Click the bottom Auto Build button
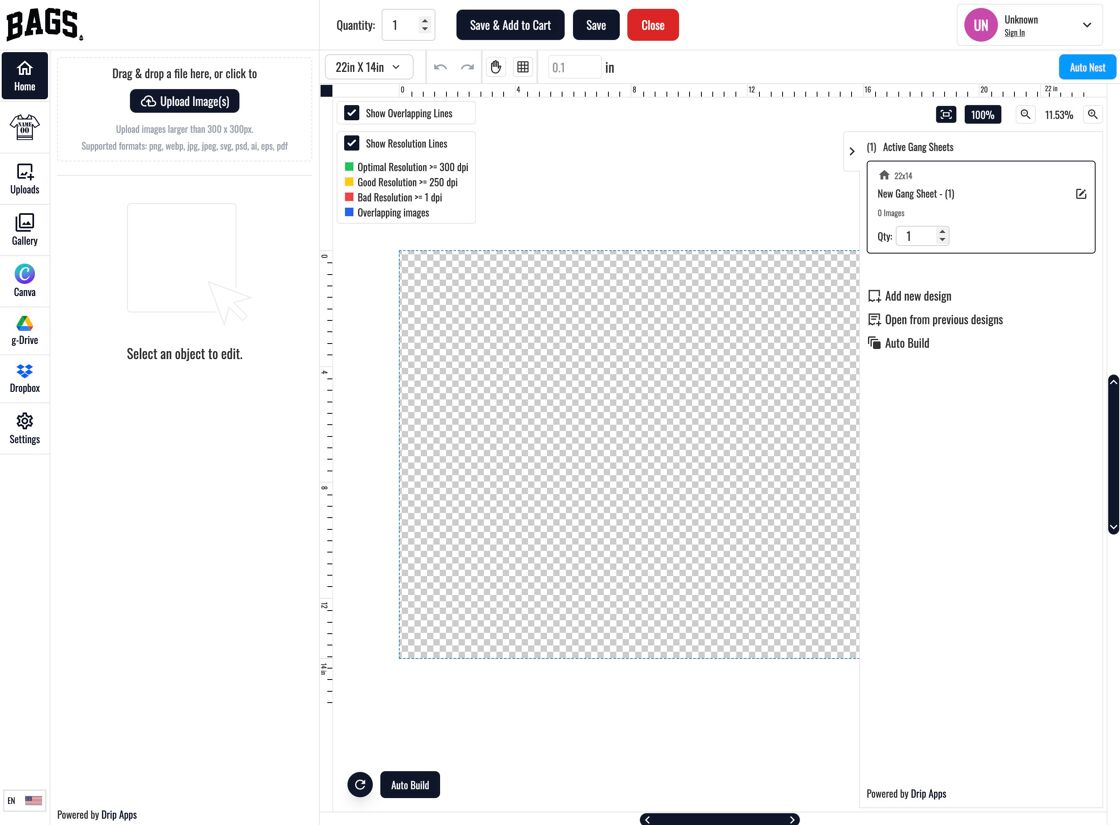This screenshot has width=1120, height=825. (x=410, y=784)
